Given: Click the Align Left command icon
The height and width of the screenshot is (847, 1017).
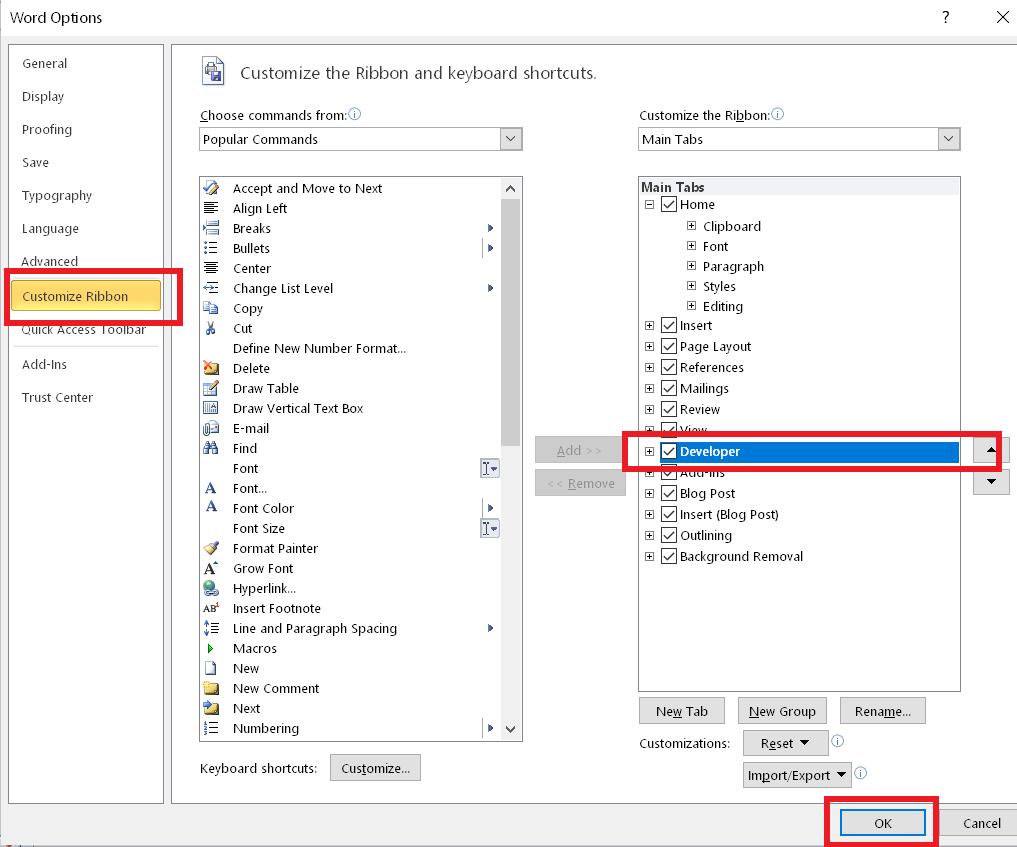Looking at the screenshot, I should click(211, 208).
